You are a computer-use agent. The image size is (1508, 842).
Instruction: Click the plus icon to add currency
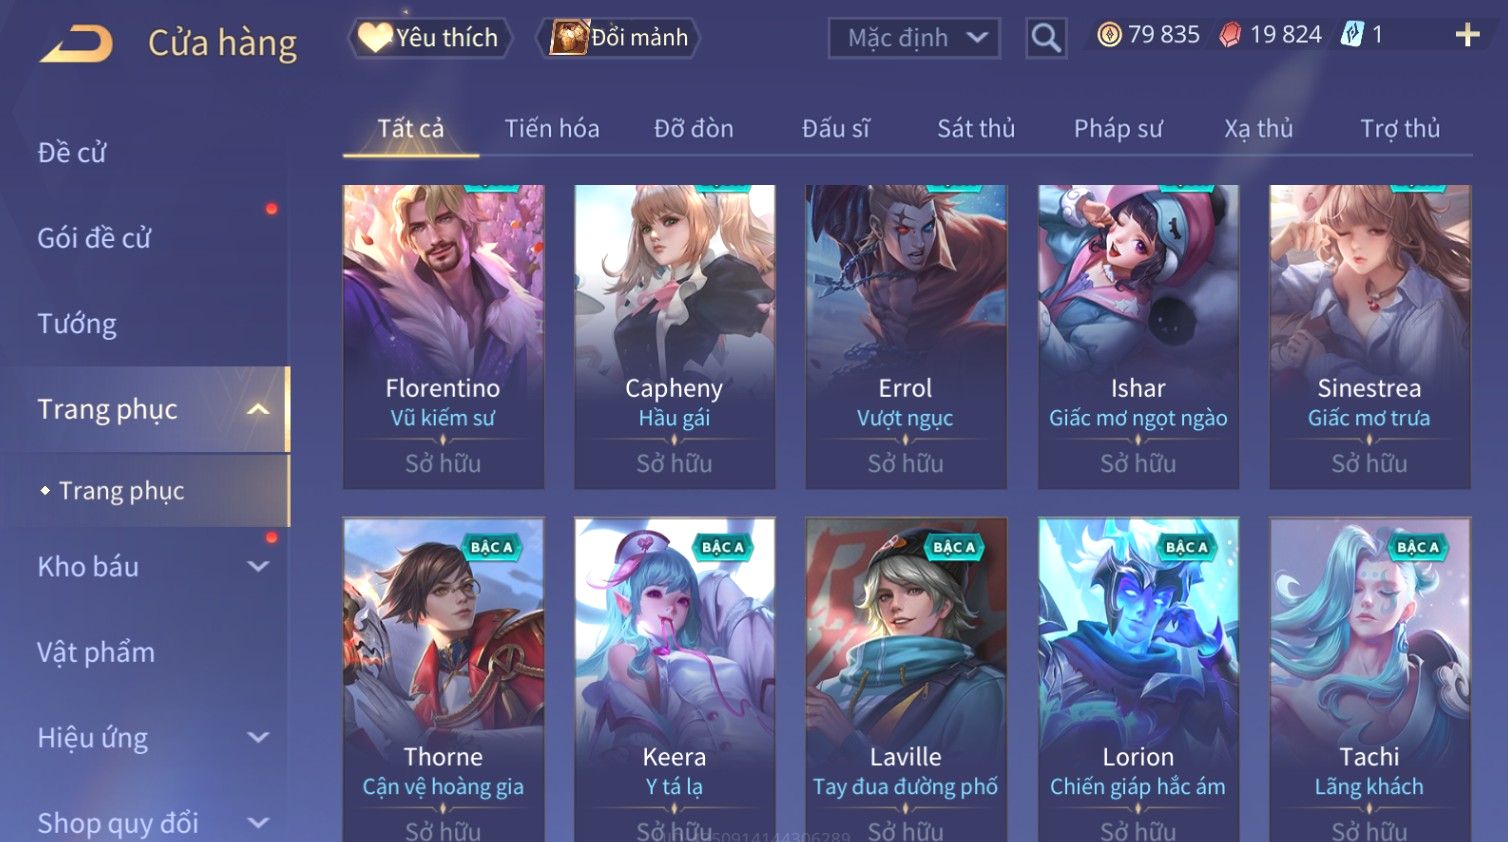[1467, 35]
